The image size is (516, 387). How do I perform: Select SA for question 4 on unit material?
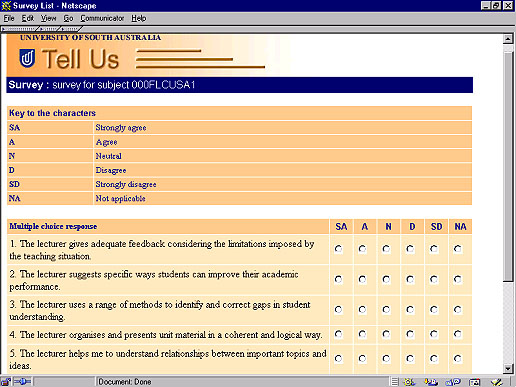pos(338,334)
